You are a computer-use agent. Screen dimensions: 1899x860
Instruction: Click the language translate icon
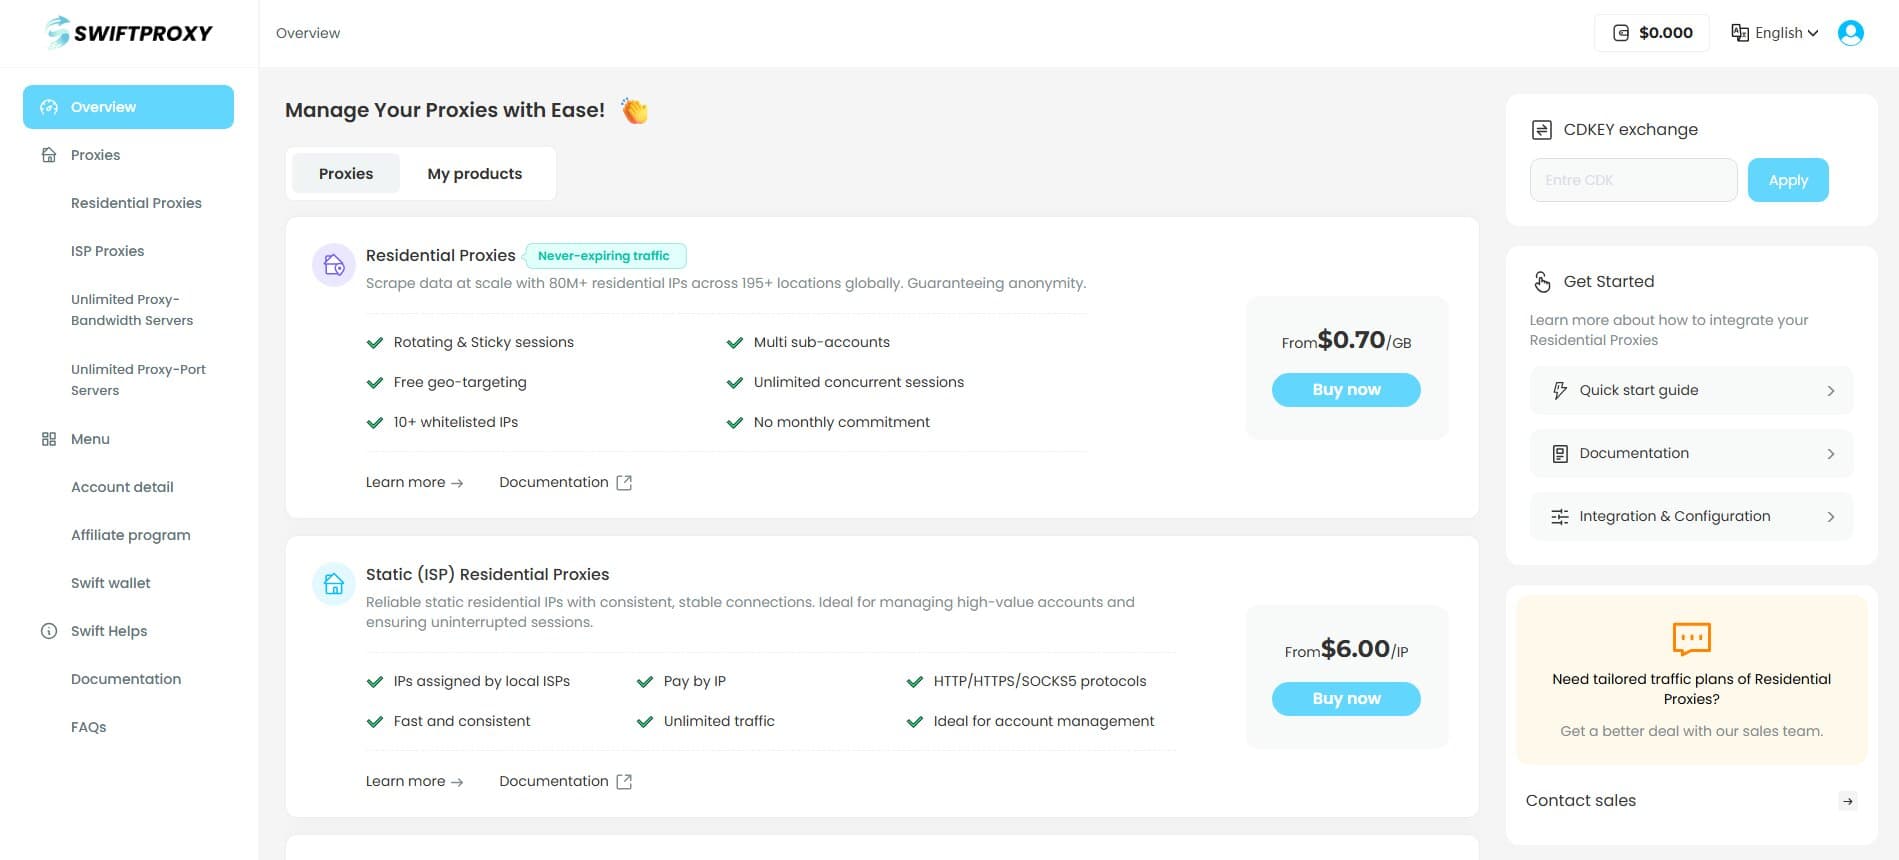(1740, 33)
